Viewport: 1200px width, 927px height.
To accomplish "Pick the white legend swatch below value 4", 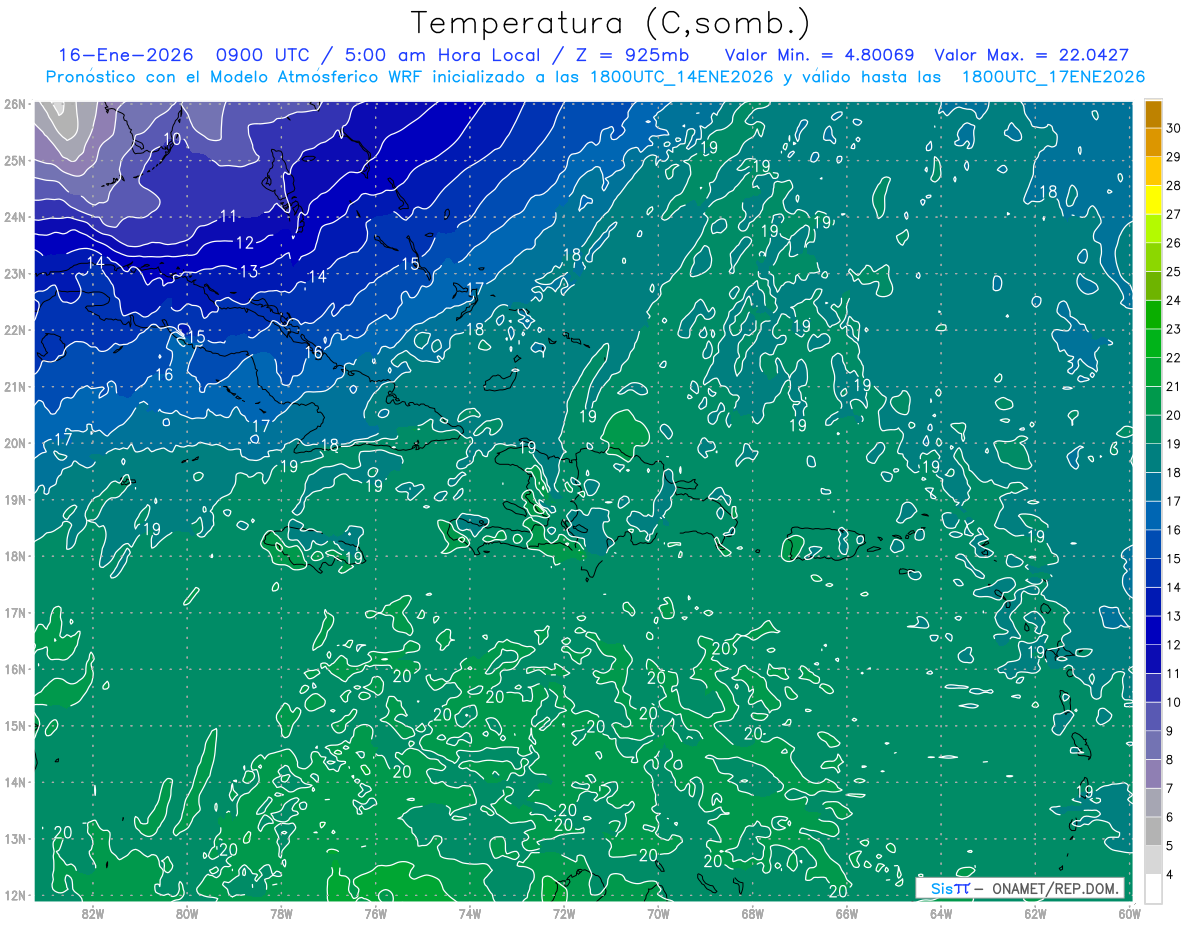I will [x=1153, y=889].
